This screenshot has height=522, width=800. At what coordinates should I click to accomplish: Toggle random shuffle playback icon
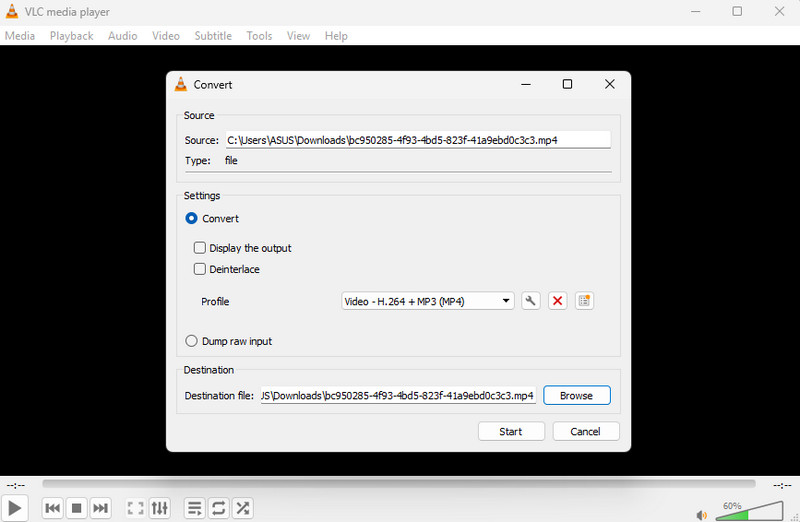click(242, 508)
